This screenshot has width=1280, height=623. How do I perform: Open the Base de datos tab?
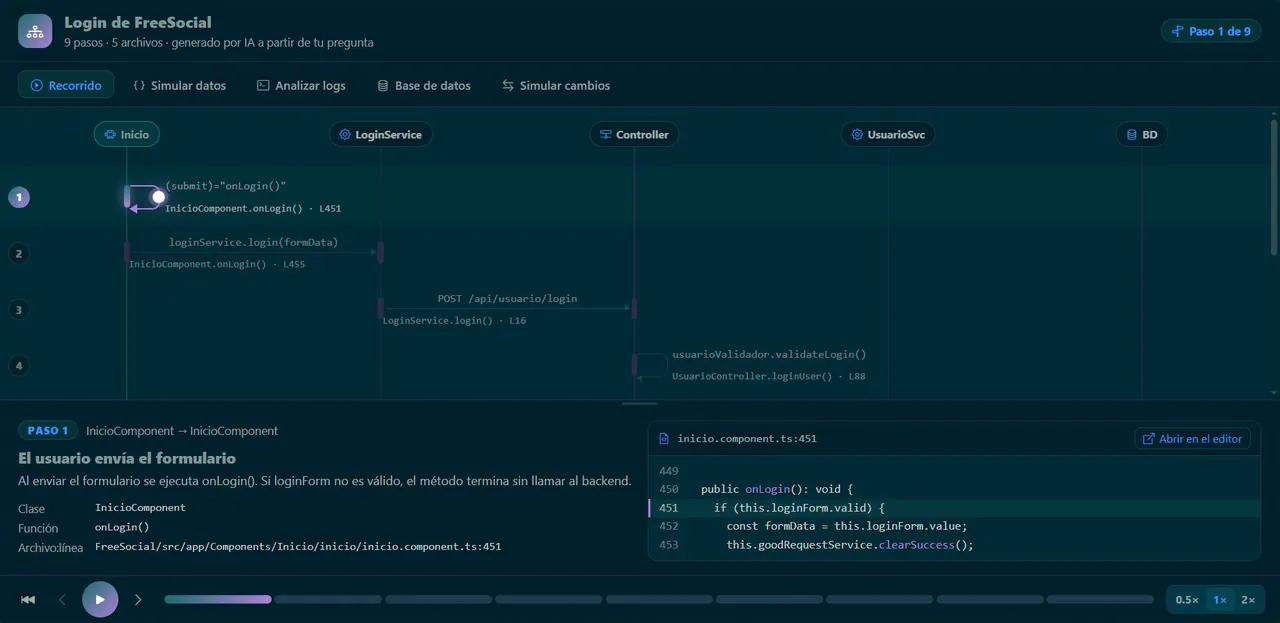pos(423,85)
